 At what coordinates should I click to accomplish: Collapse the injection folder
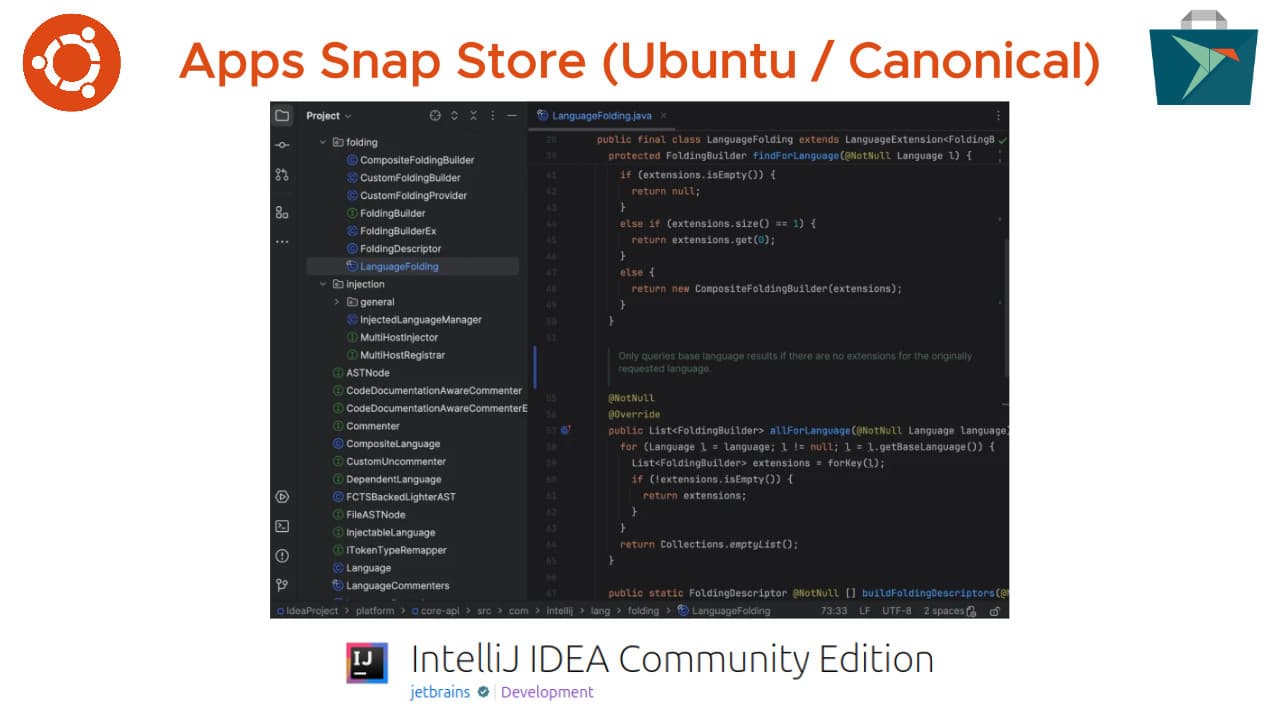323,284
